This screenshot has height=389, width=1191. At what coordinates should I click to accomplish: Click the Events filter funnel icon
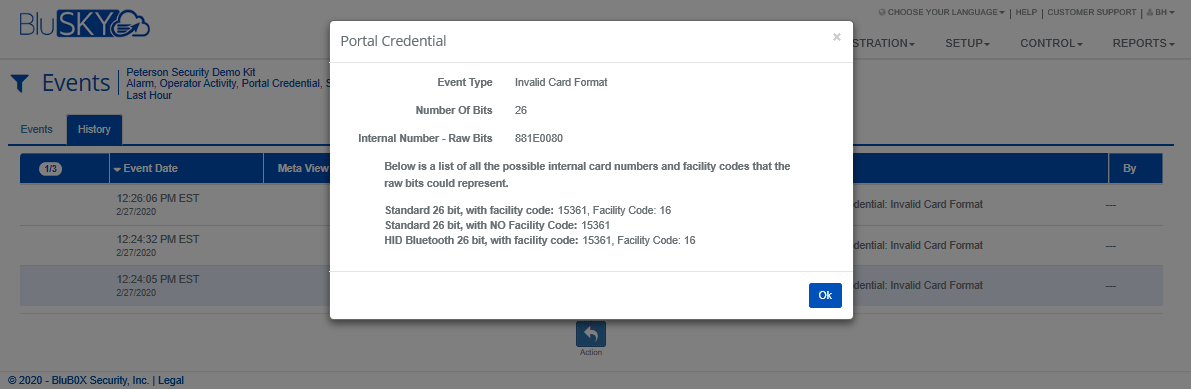pos(20,83)
